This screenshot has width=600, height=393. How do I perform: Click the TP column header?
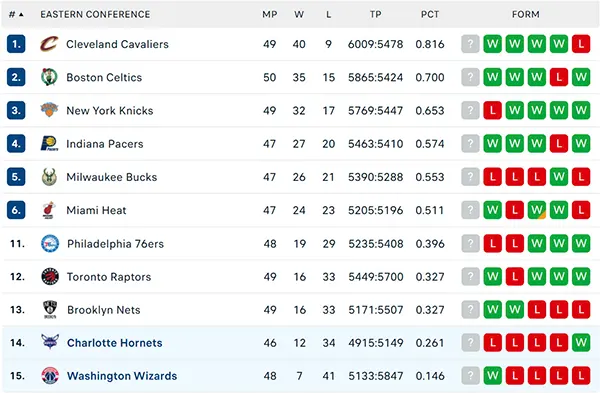click(x=375, y=15)
